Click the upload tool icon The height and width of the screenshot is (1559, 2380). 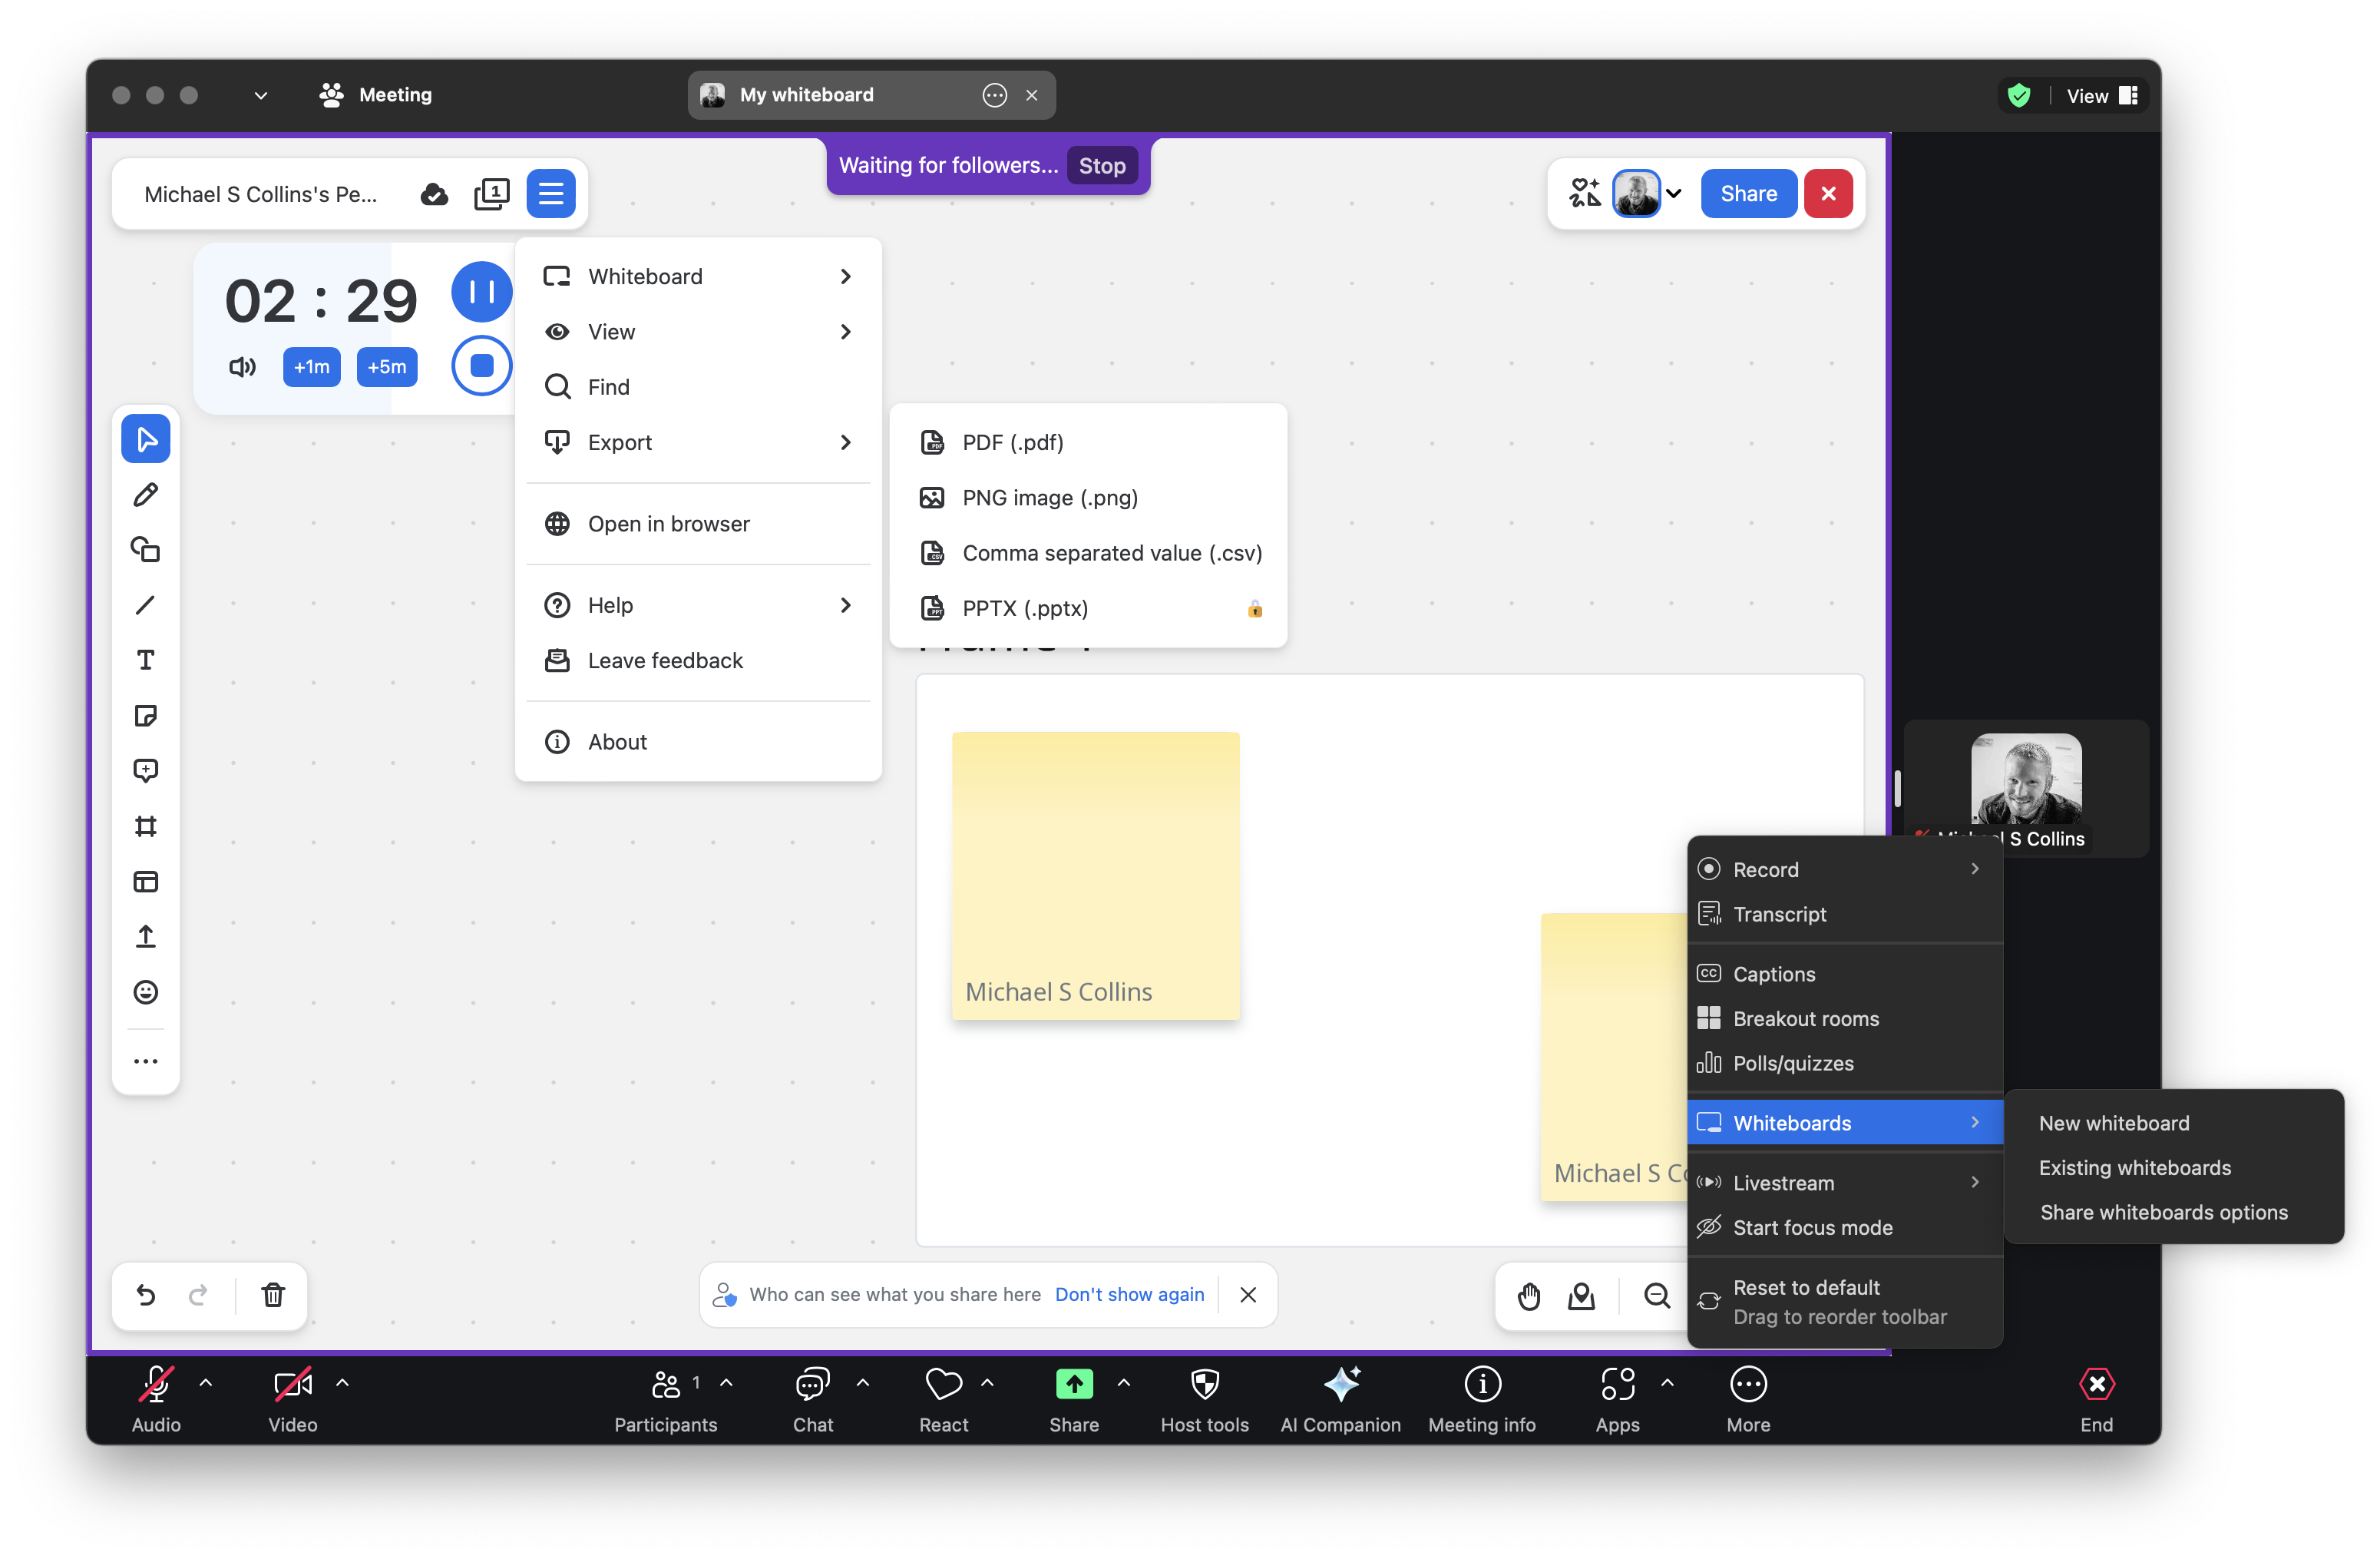[x=146, y=937]
